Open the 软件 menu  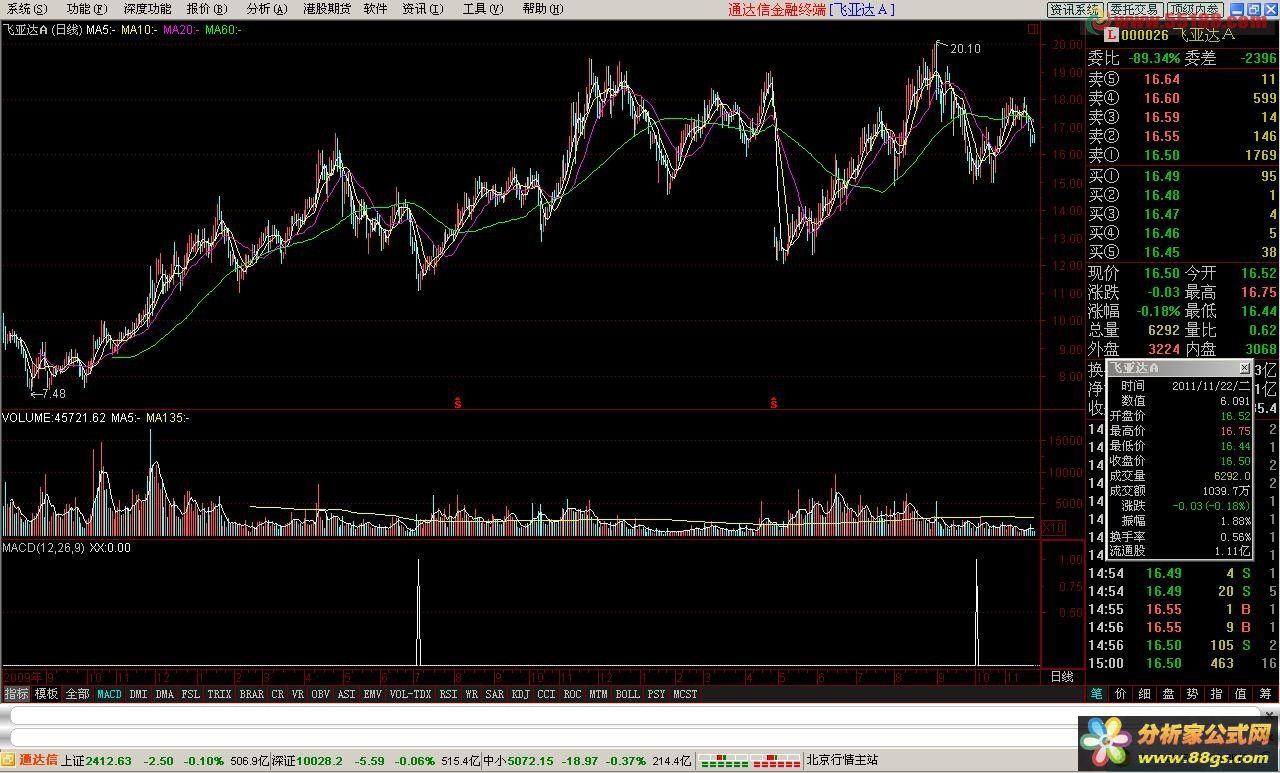[x=375, y=9]
